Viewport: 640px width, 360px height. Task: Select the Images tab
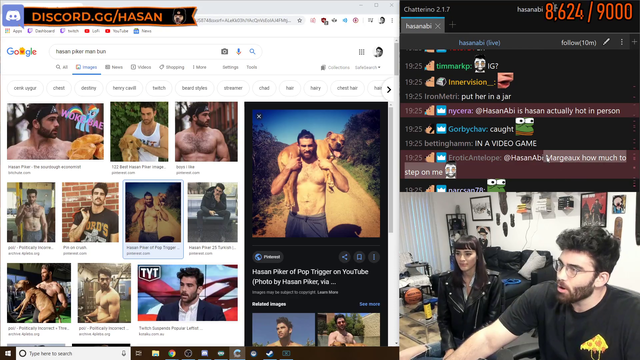click(87, 67)
